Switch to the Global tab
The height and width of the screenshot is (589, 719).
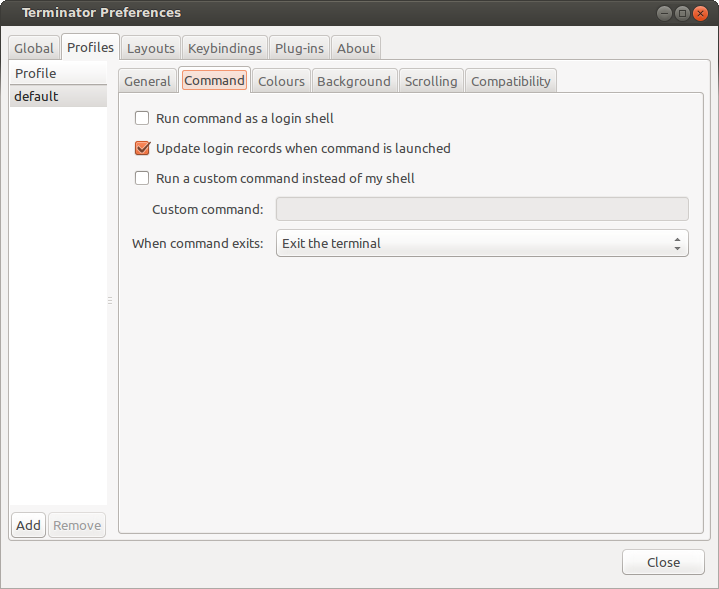[x=34, y=48]
